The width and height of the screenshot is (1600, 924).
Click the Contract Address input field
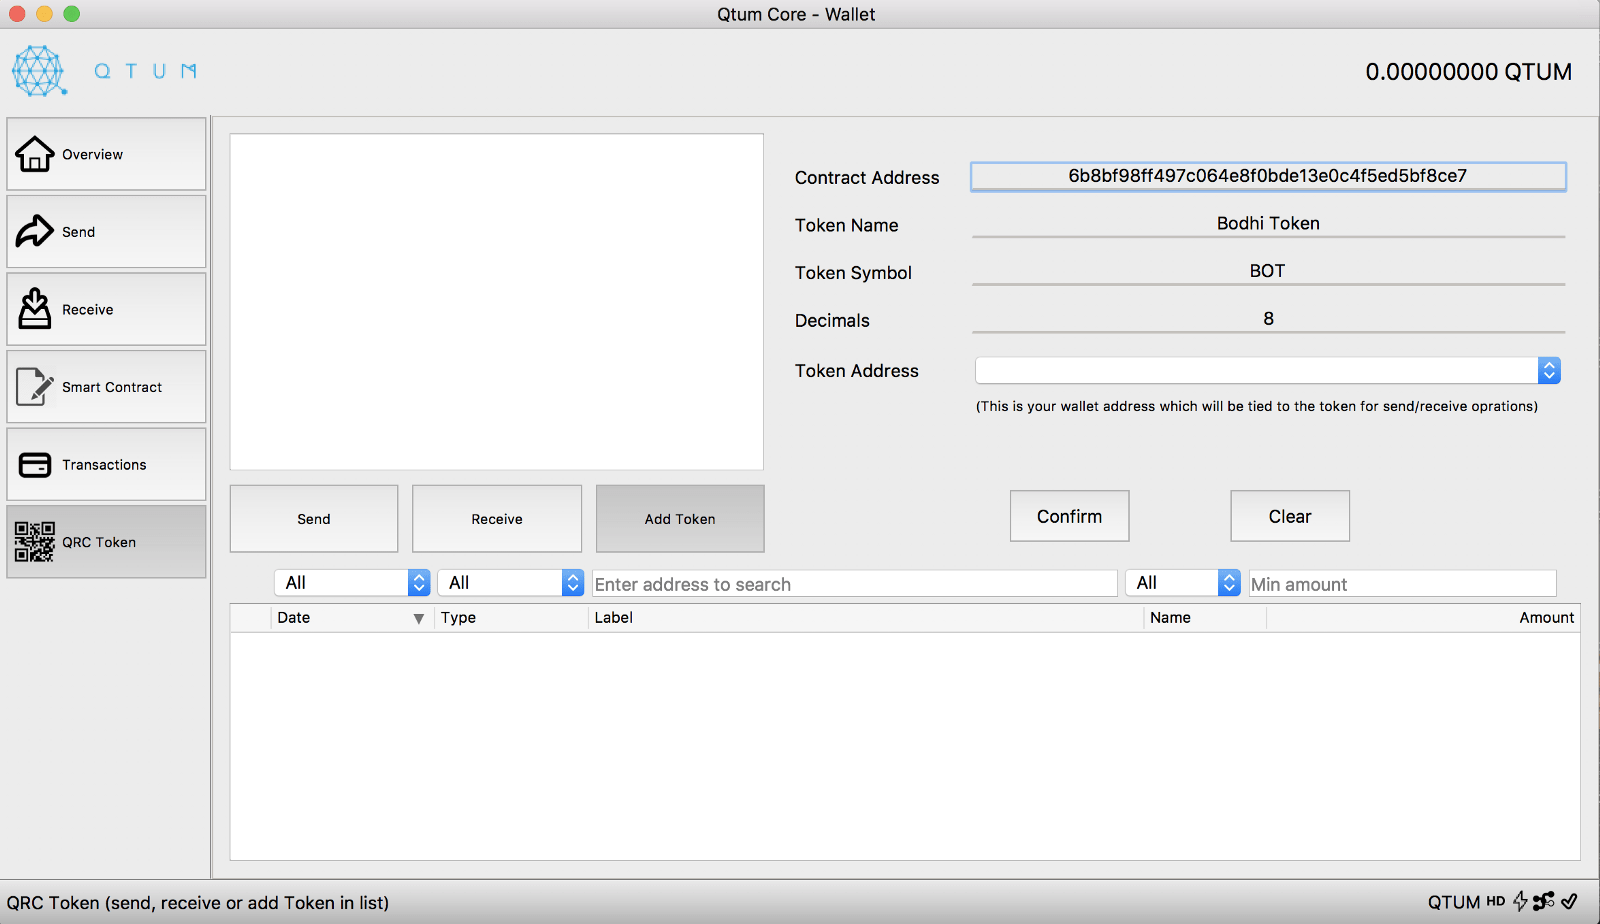[x=1268, y=176]
